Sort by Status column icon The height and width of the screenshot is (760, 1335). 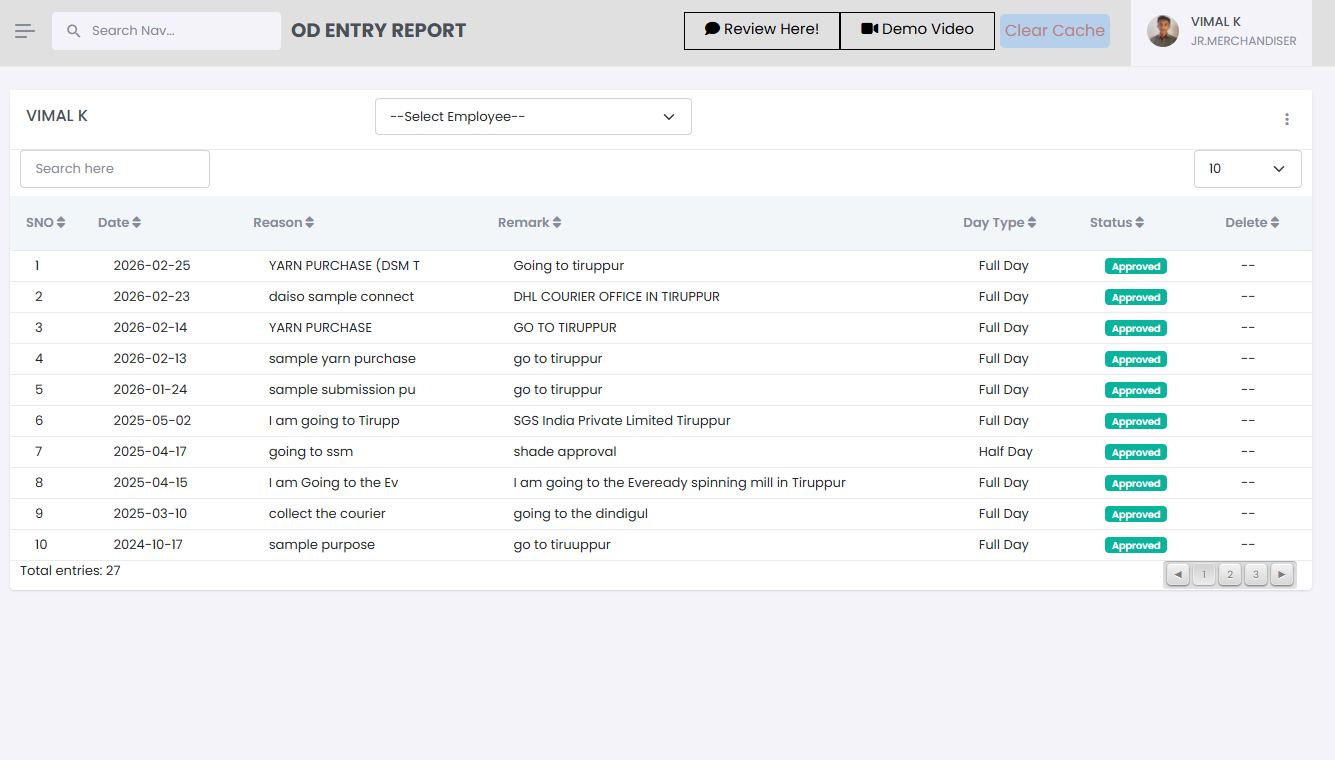(x=1140, y=223)
